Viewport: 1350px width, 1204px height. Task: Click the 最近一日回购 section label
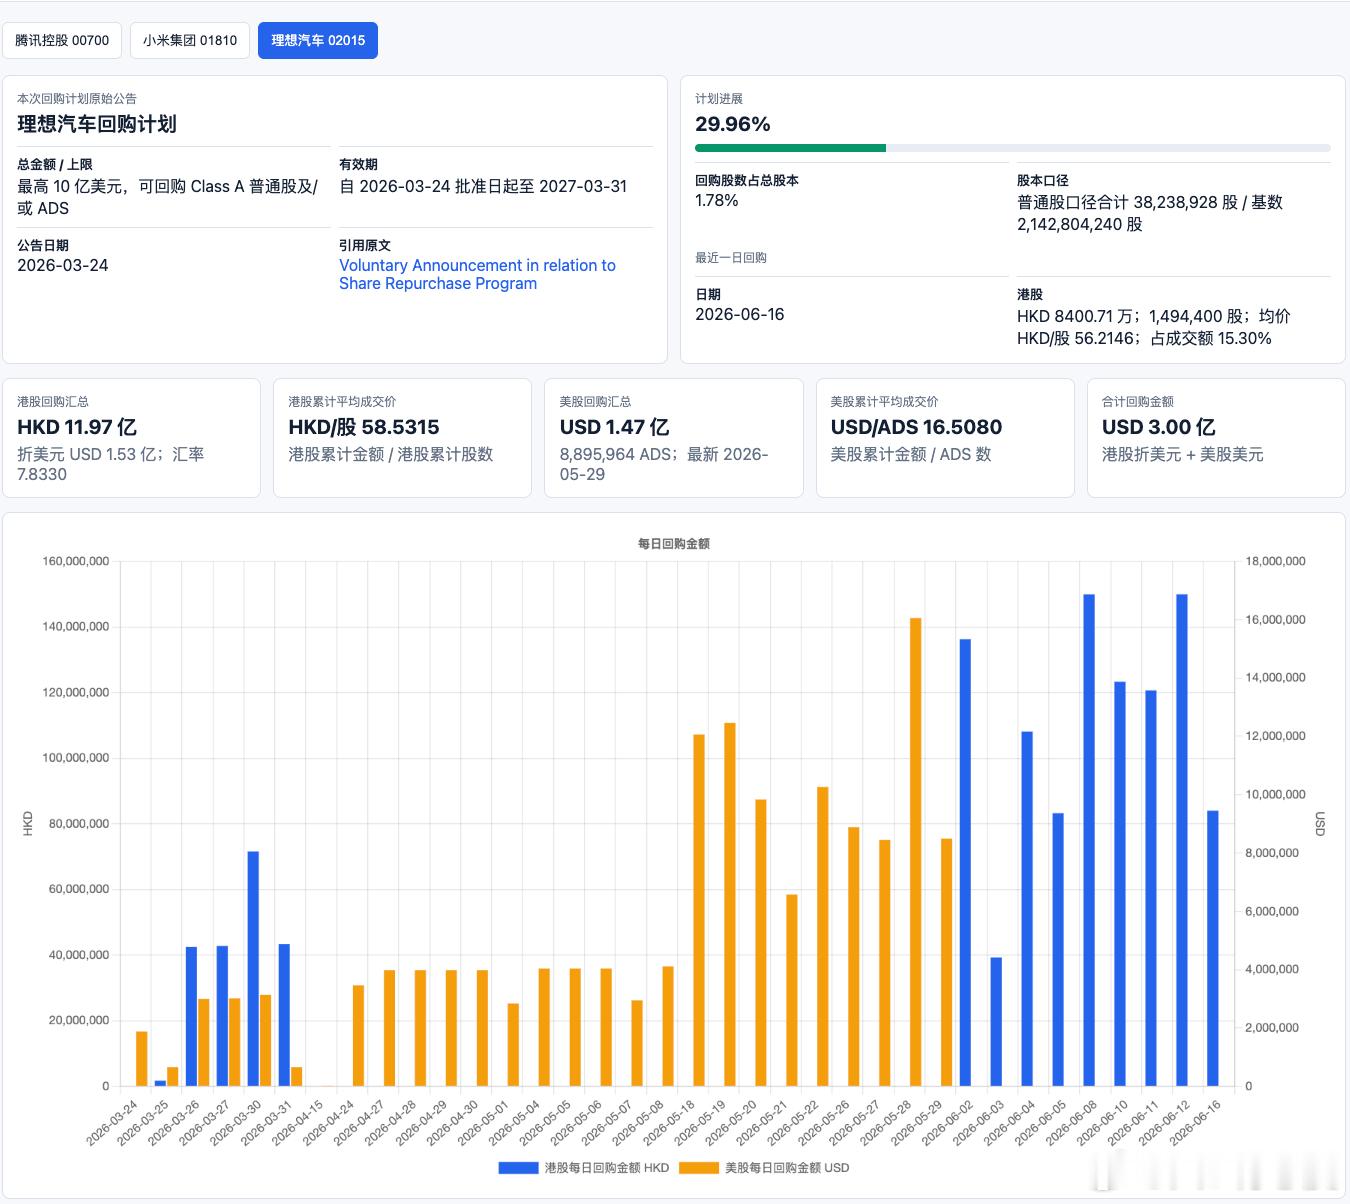731,258
